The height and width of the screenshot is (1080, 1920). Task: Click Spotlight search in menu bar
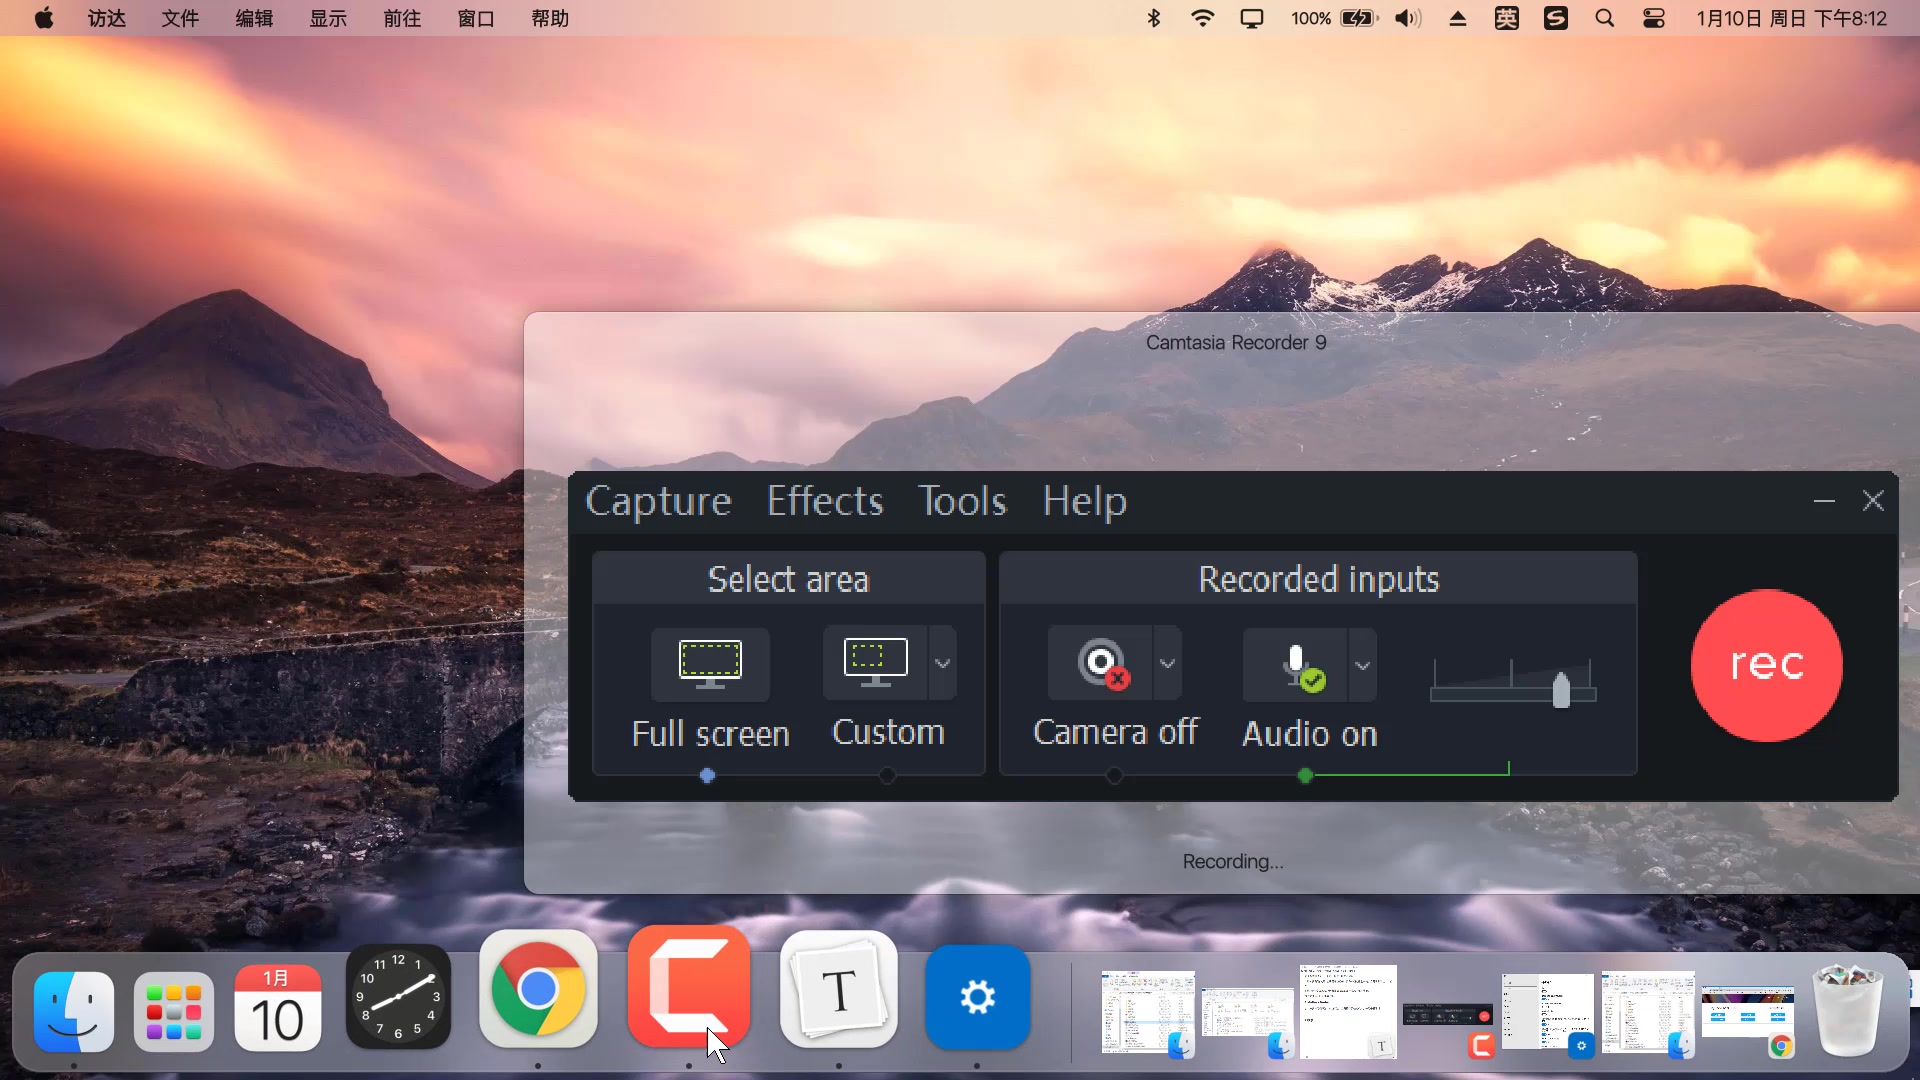tap(1604, 18)
